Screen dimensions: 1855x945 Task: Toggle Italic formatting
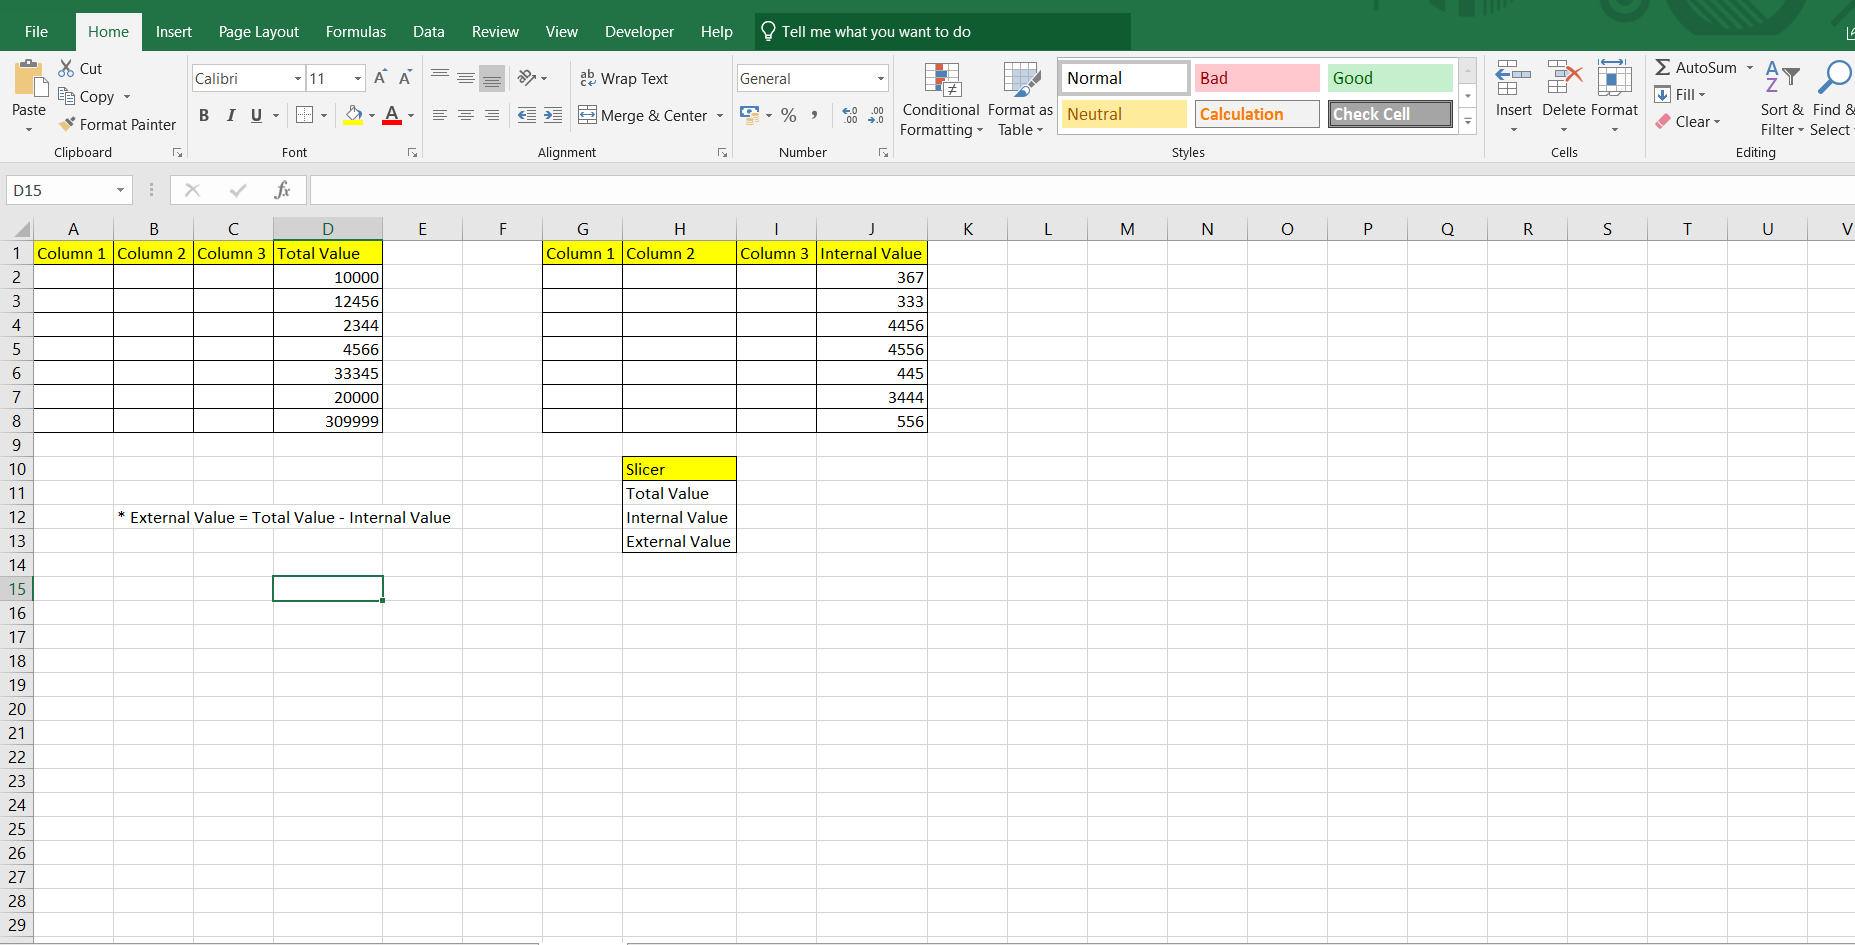[x=231, y=115]
